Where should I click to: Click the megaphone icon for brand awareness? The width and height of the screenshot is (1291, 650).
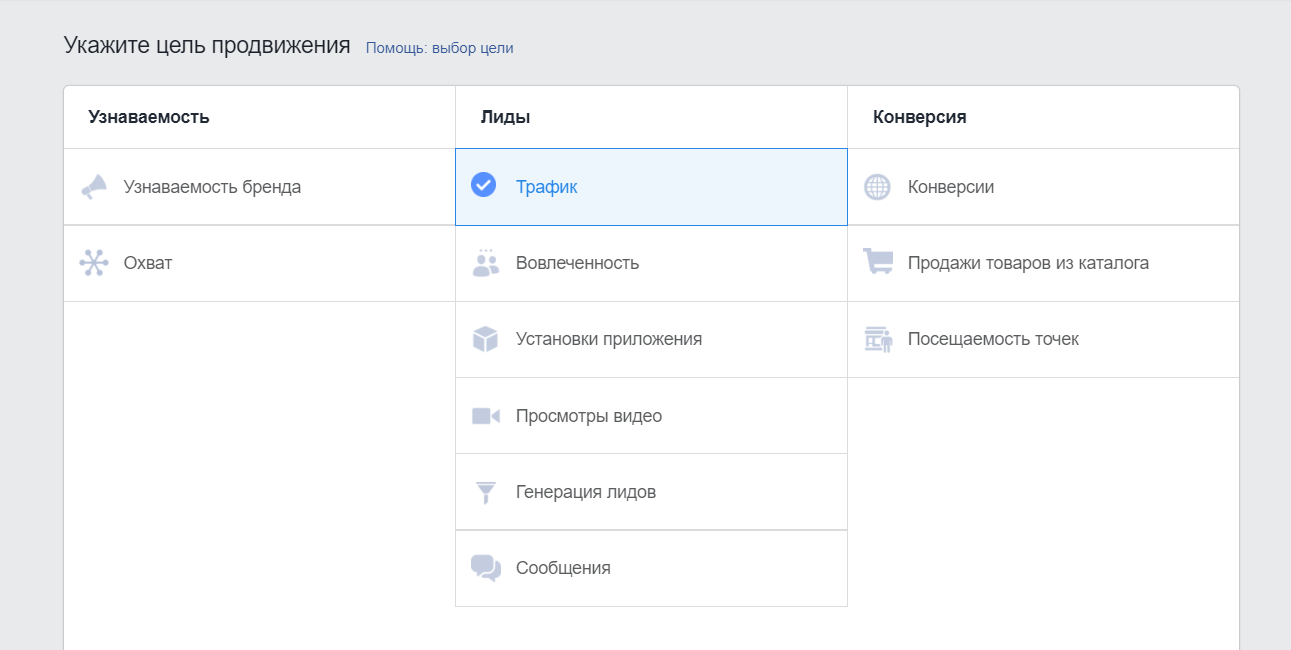[x=94, y=187]
